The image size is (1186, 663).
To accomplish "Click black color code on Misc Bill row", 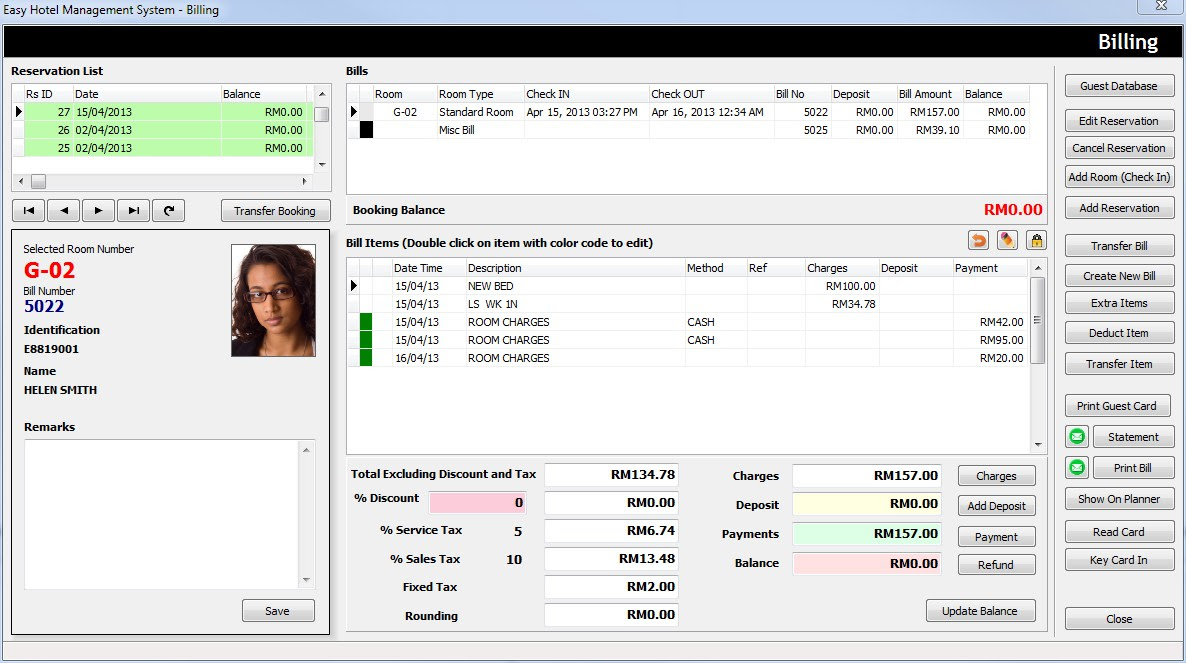I will coord(366,130).
